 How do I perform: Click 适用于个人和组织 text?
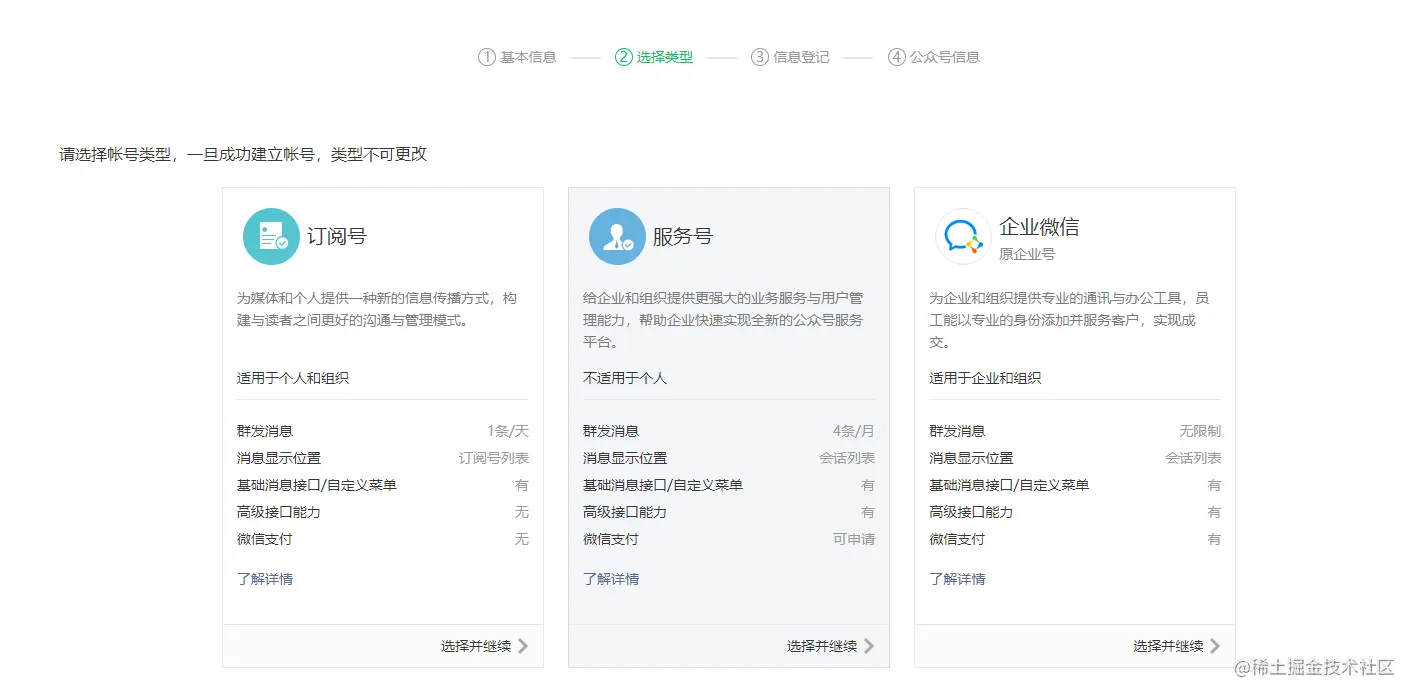pos(293,378)
